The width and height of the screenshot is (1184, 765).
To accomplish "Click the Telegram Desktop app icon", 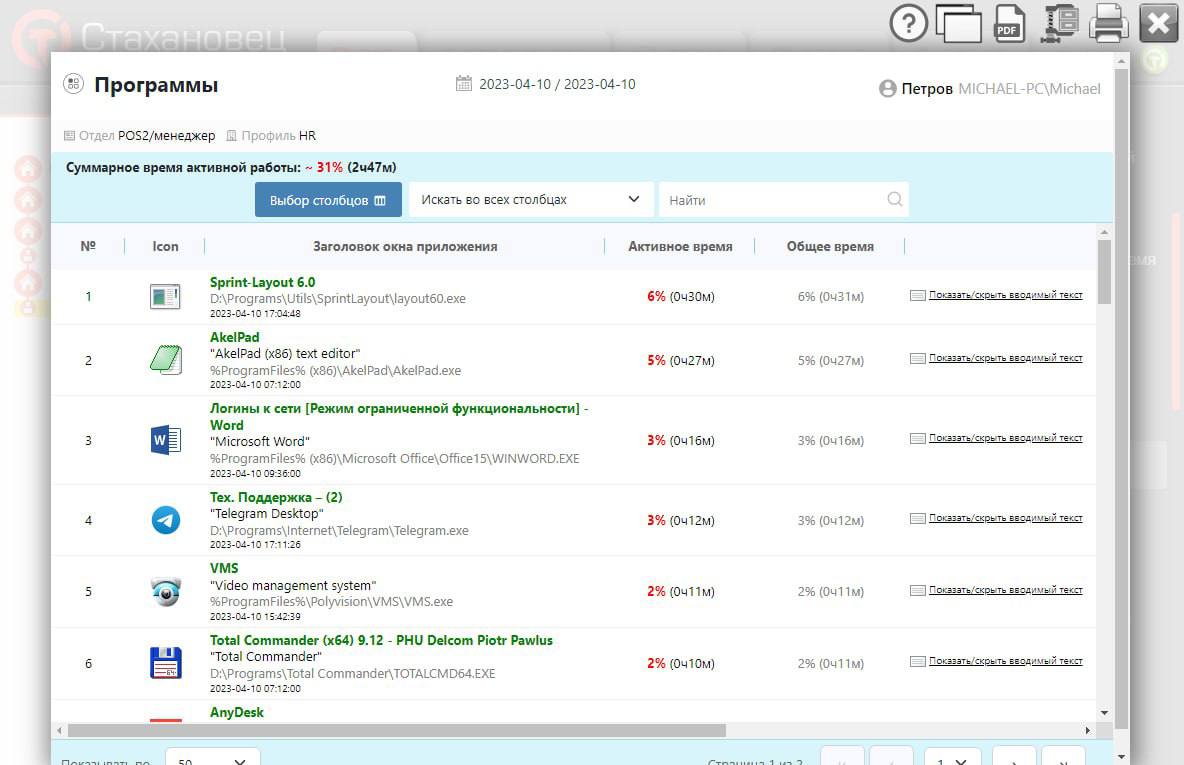I will 165,520.
